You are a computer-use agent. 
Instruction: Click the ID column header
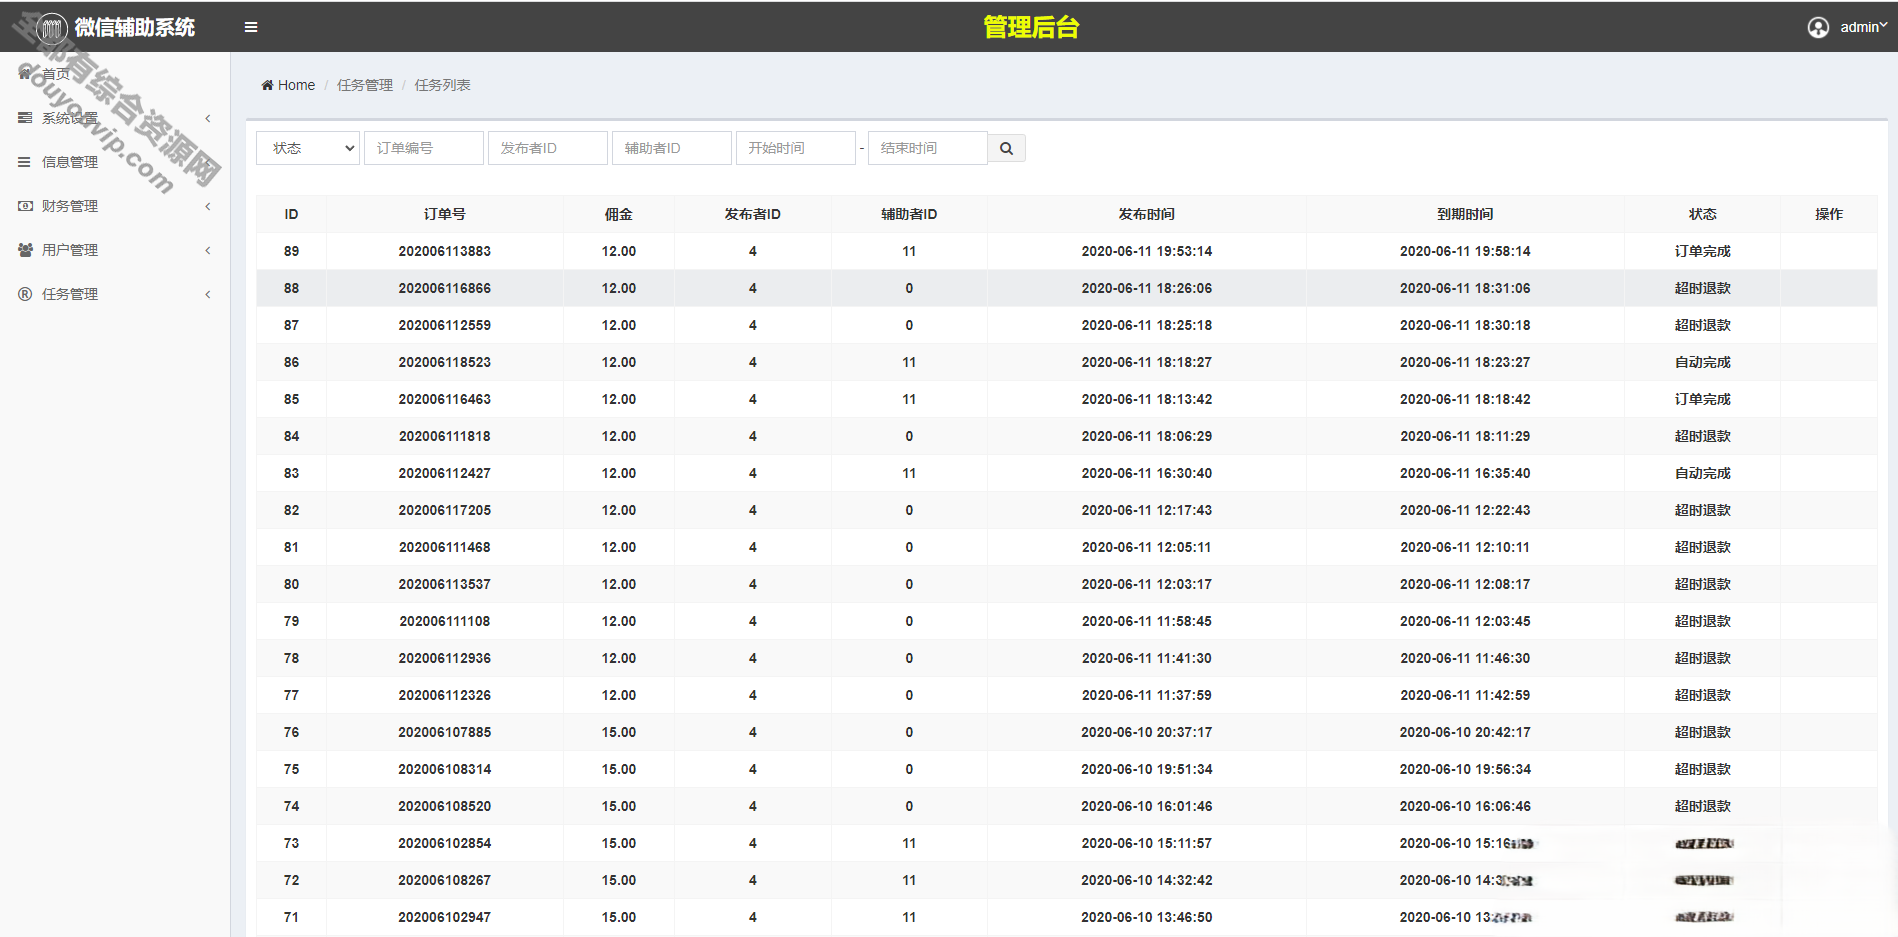coord(291,214)
